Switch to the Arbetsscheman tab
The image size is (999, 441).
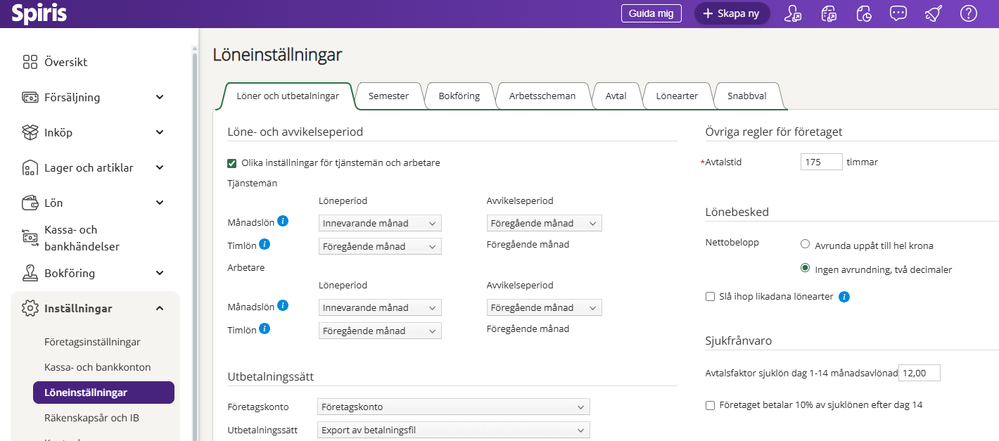(542, 96)
